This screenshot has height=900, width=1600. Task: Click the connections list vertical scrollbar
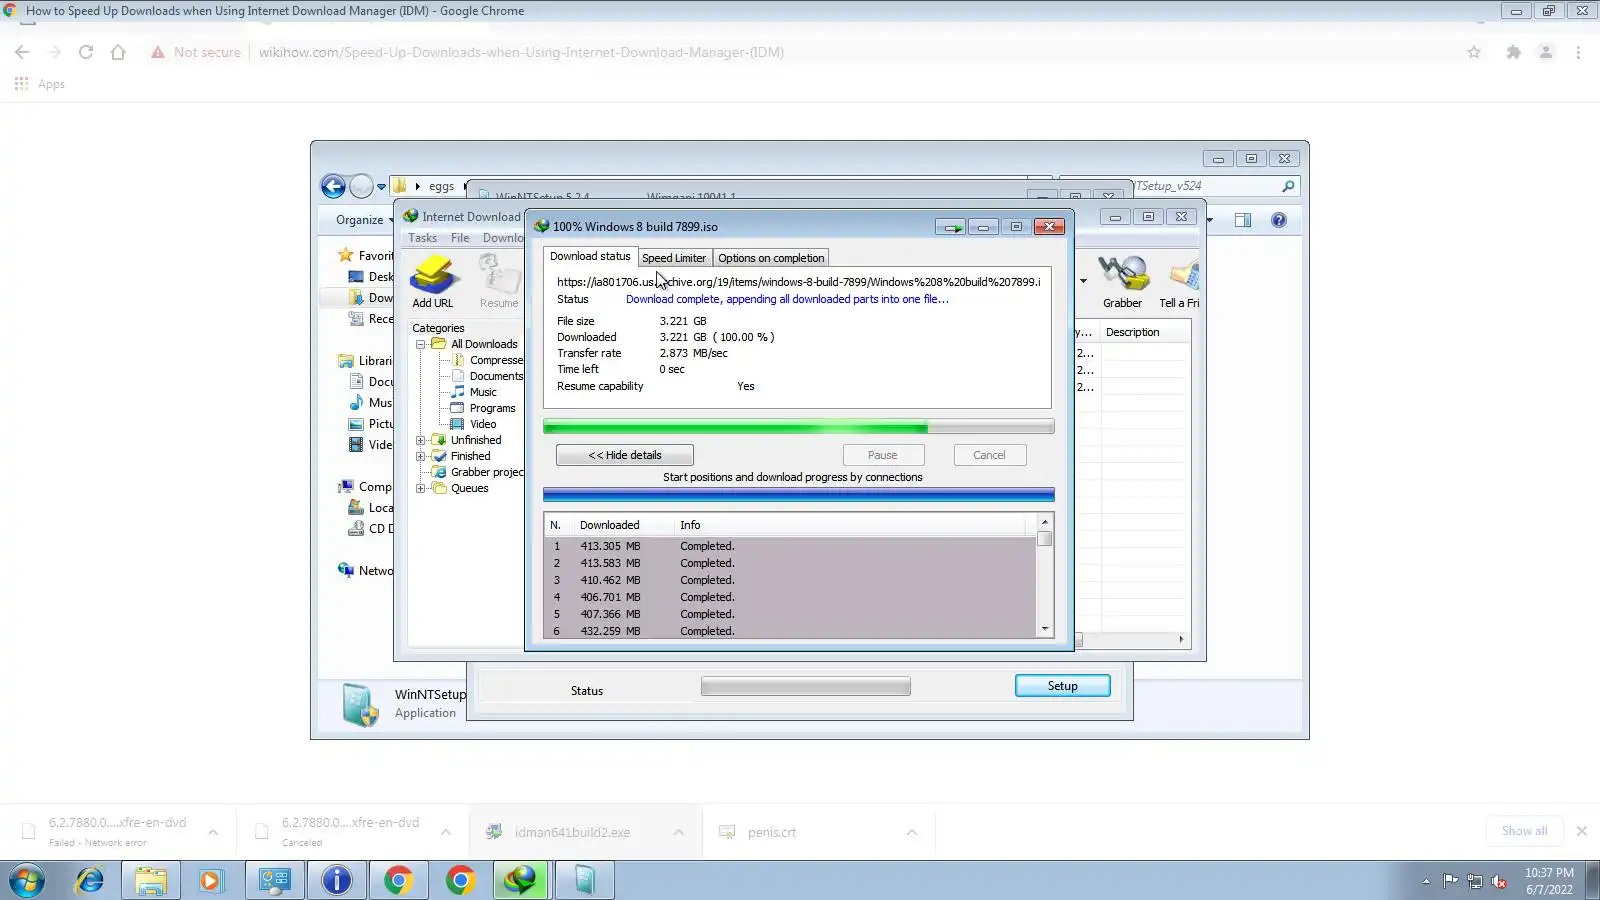click(1045, 576)
